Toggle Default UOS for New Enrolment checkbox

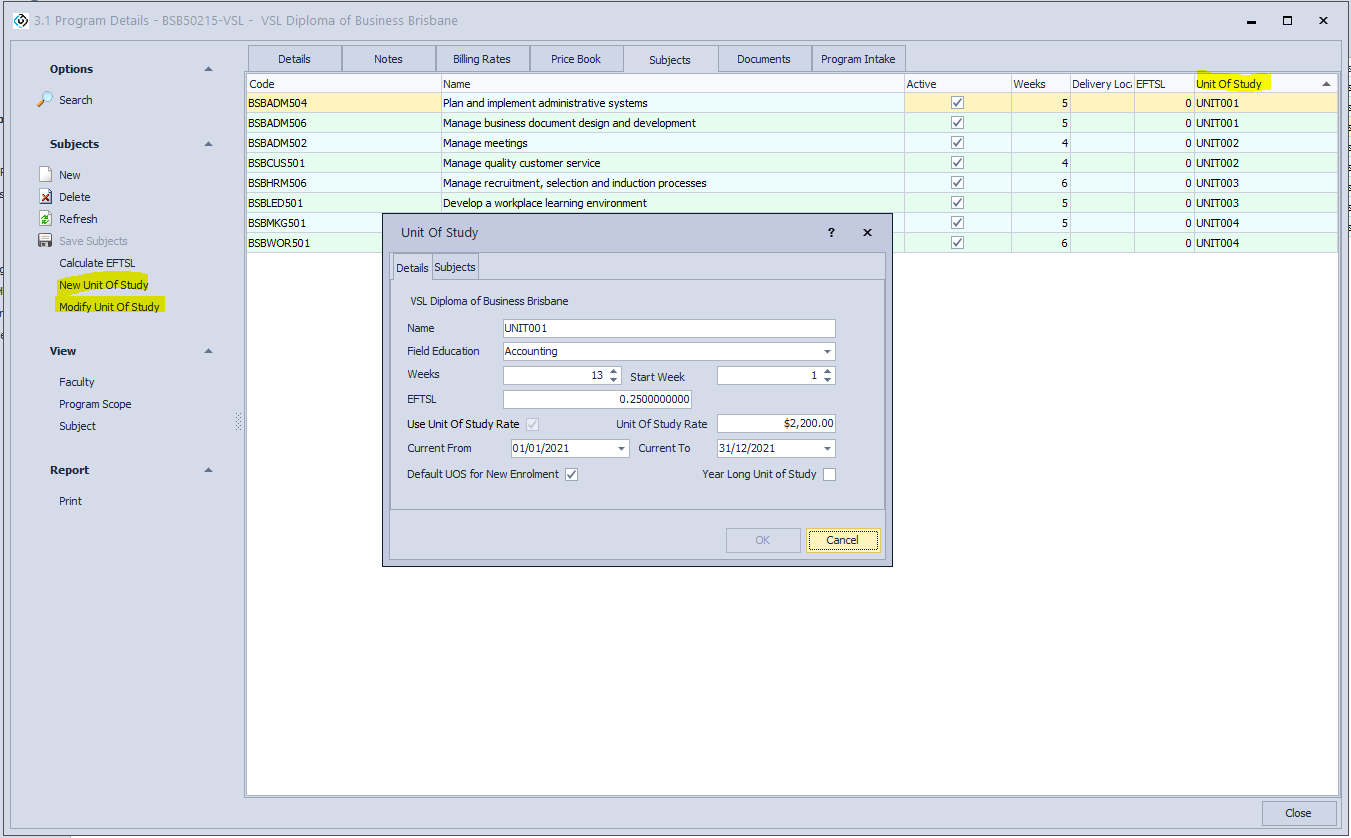coord(571,474)
